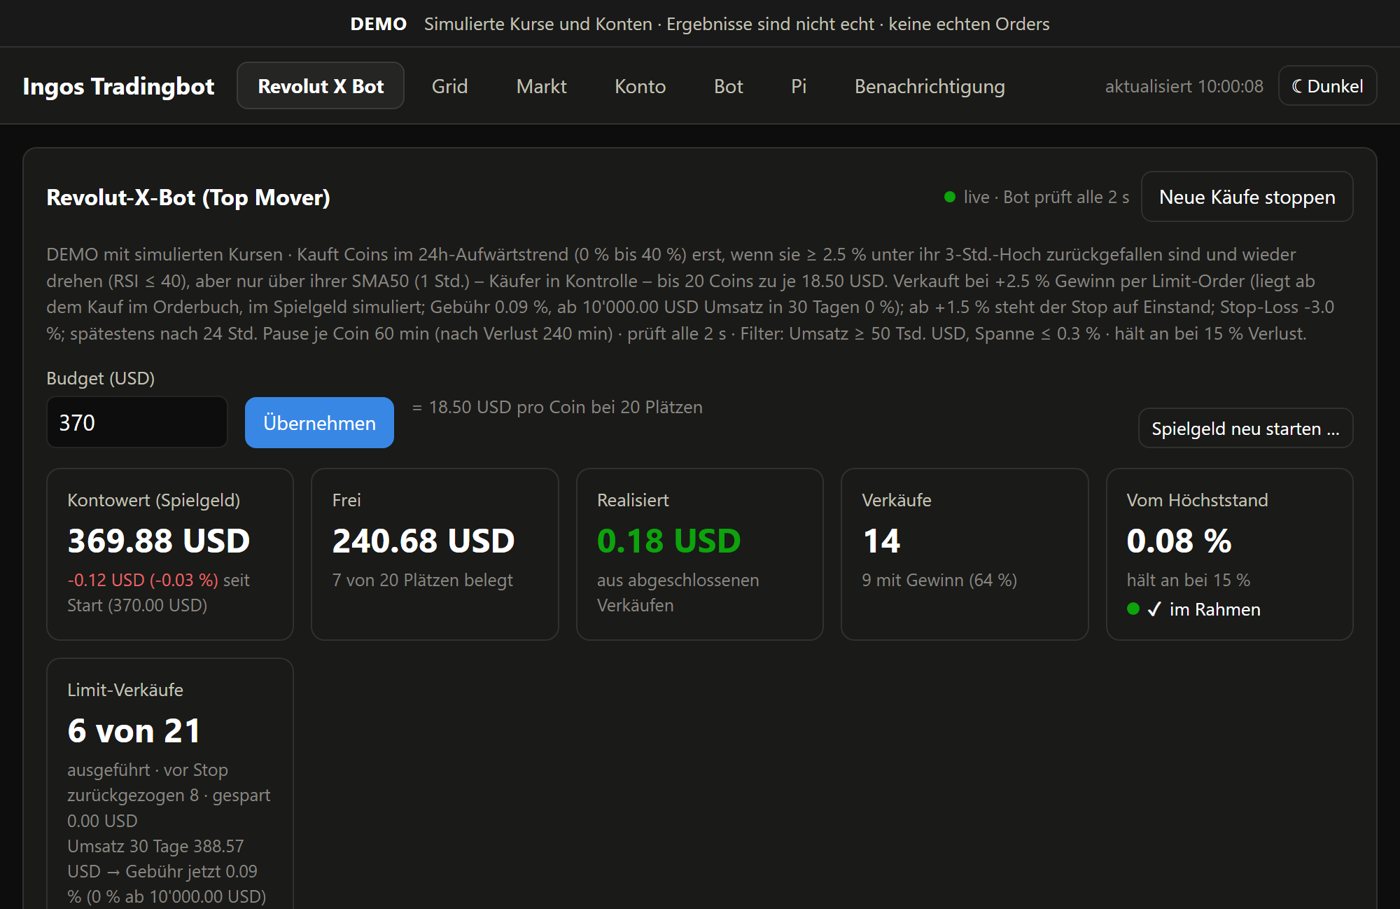
Task: Click the text '7 von 20 Plätzen belegt'
Action: [422, 580]
